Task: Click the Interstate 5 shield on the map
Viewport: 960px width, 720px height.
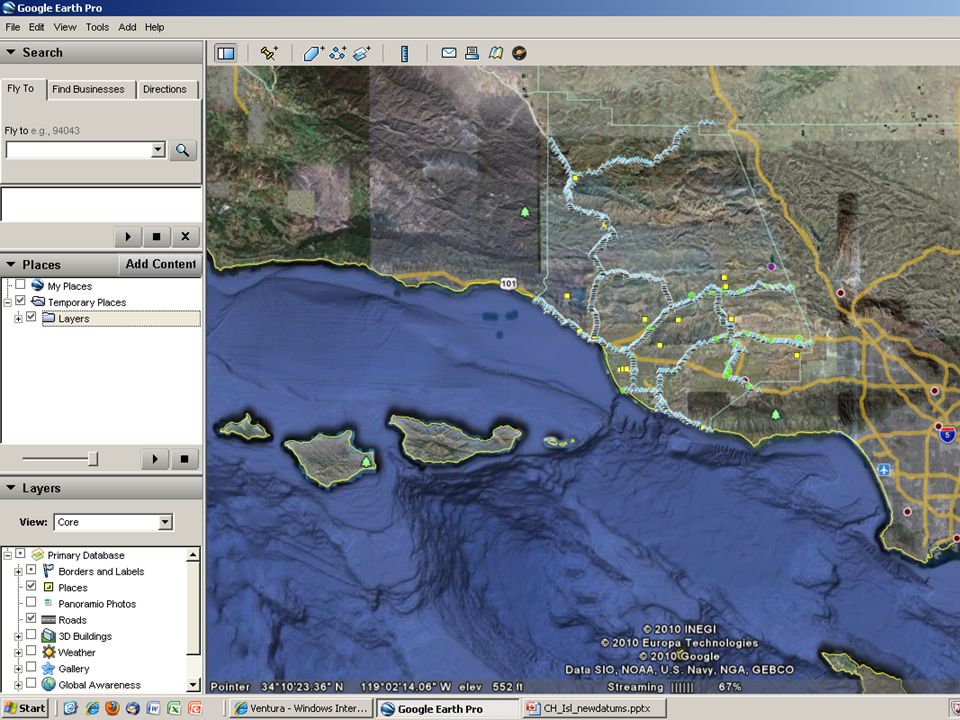Action: [x=947, y=434]
